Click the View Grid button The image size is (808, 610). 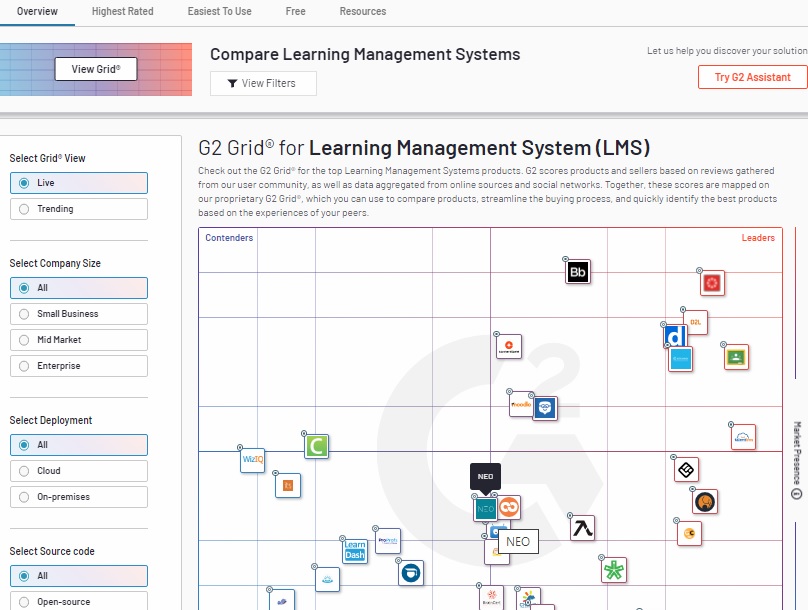pyautogui.click(x=96, y=69)
